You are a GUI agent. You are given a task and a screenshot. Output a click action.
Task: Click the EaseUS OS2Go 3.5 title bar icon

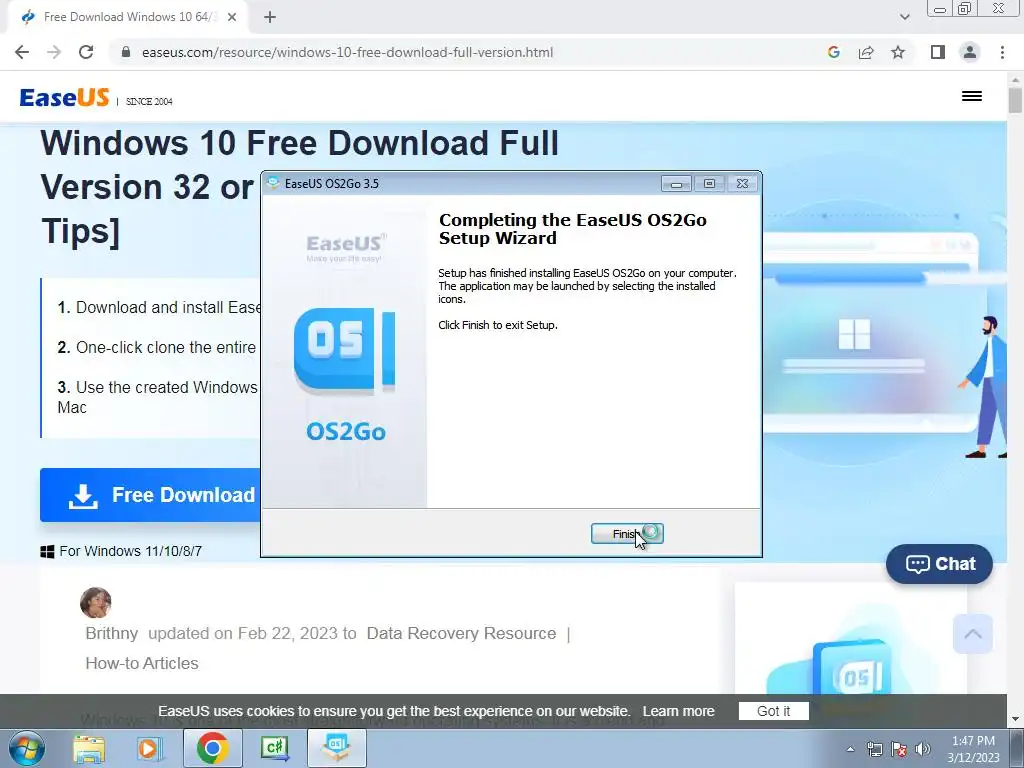(x=273, y=183)
